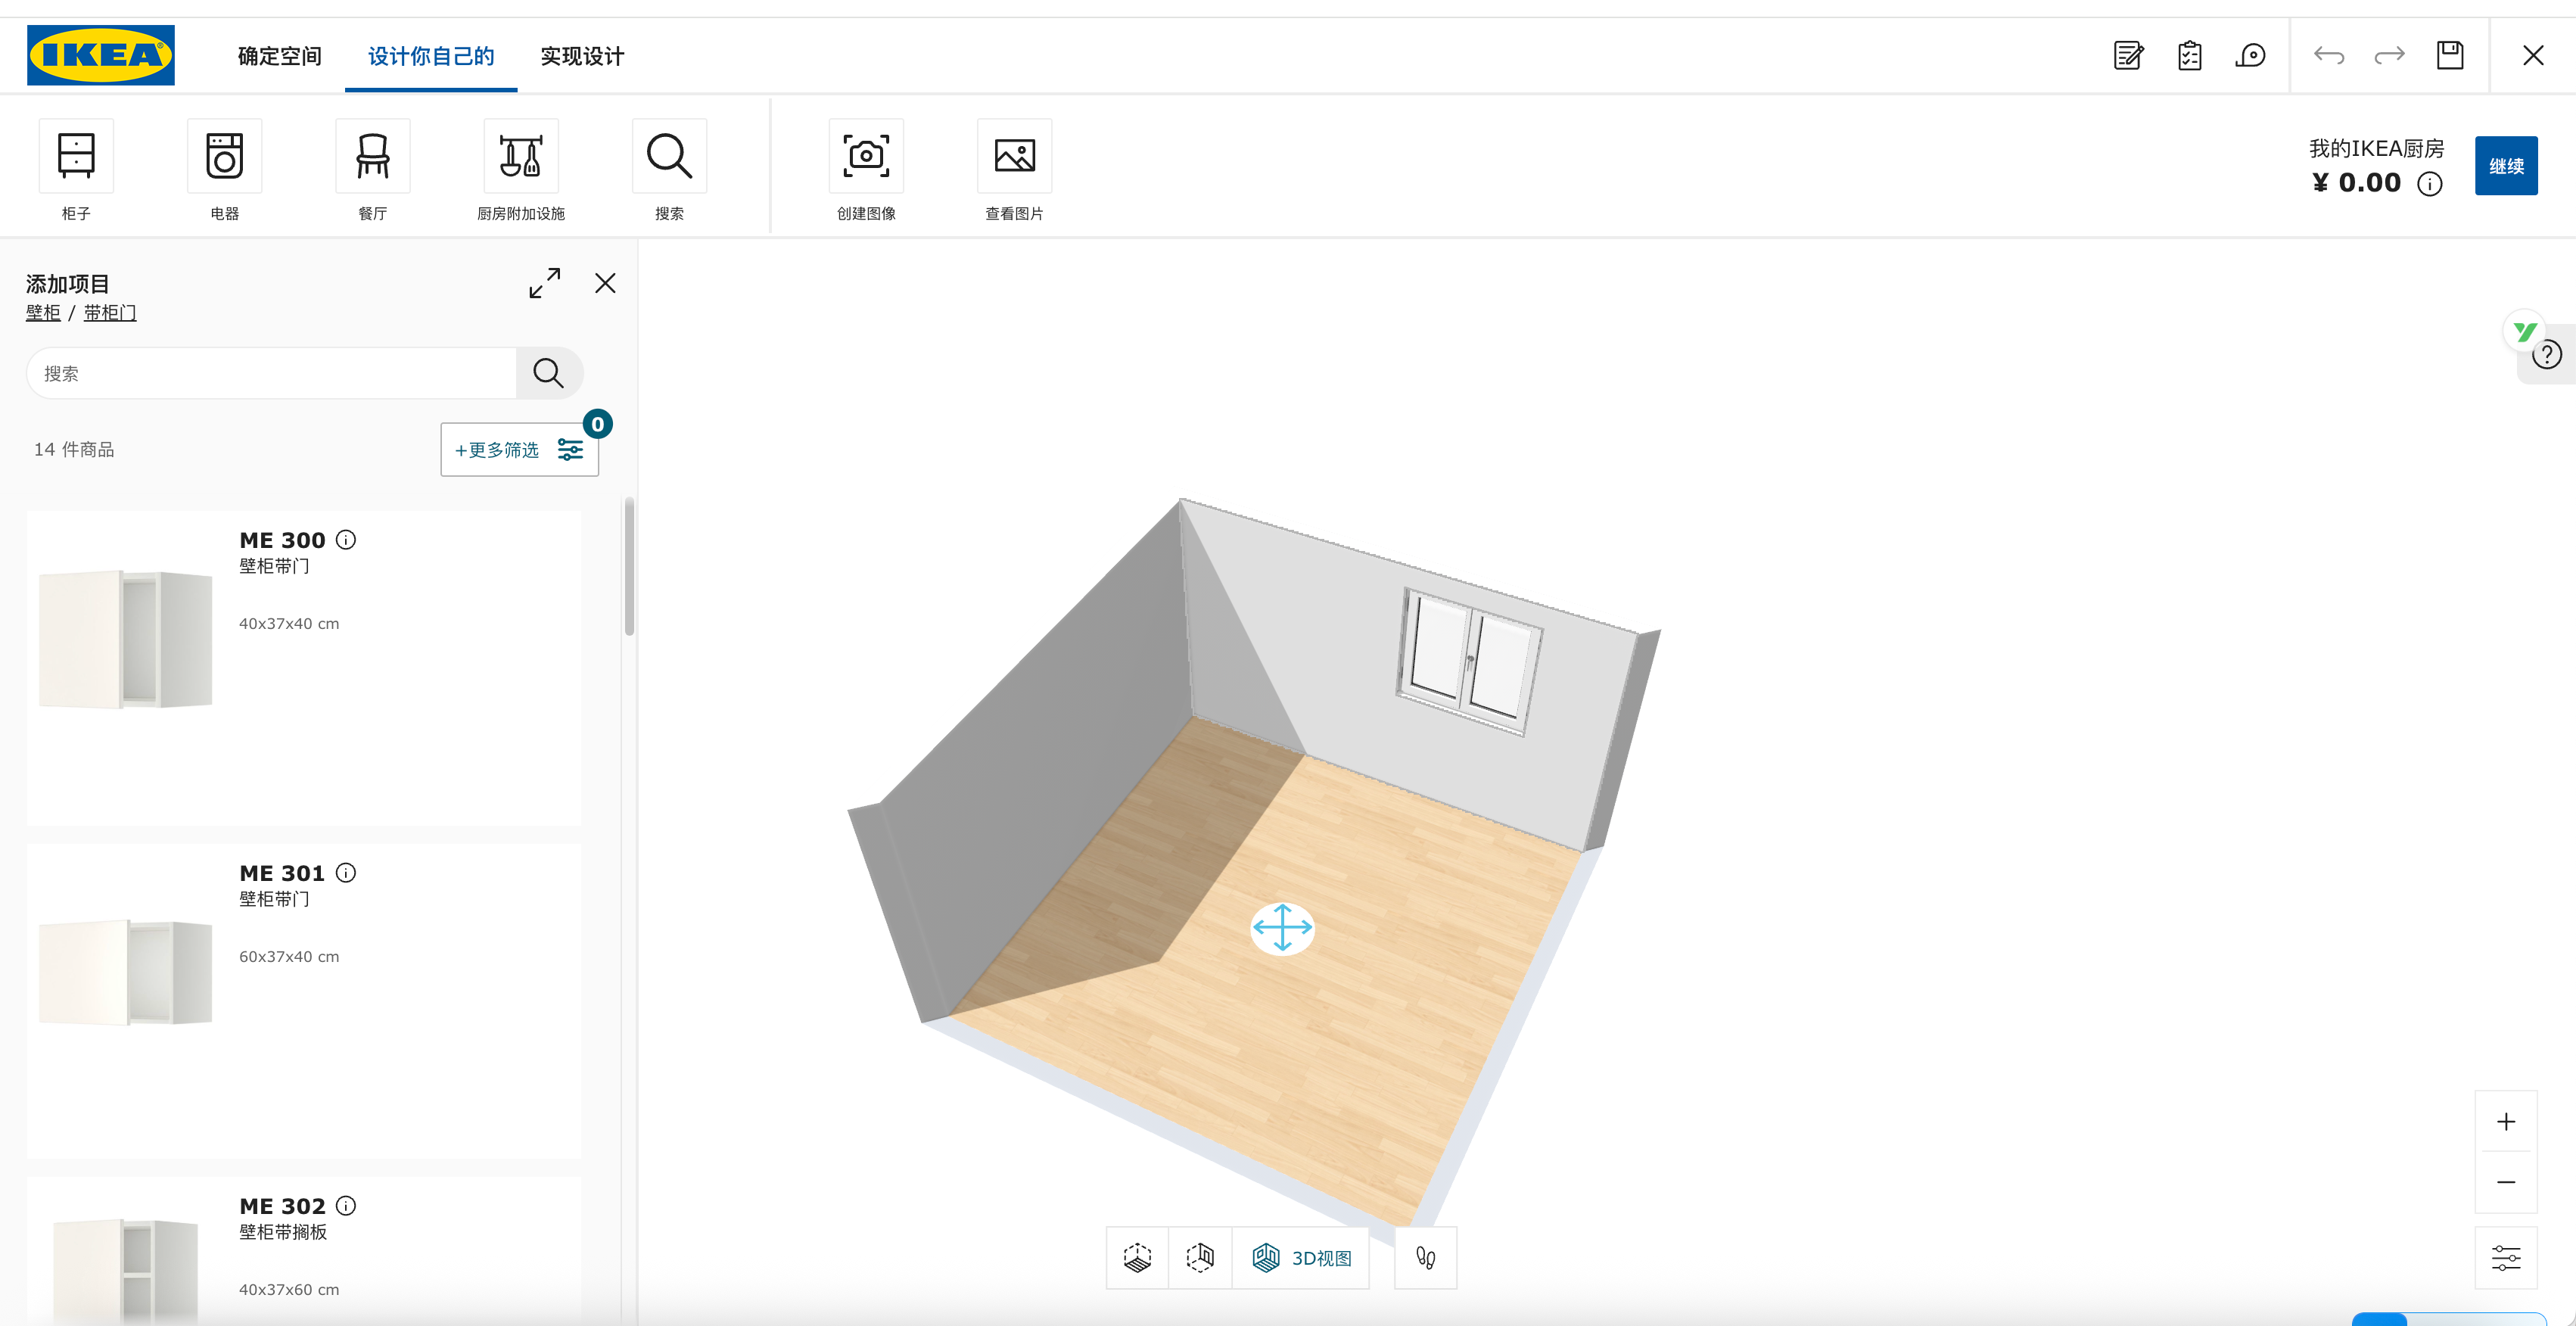Screen dimensions: 2576x1326
Task: Switch to walk-through footprints view
Action: (1425, 1258)
